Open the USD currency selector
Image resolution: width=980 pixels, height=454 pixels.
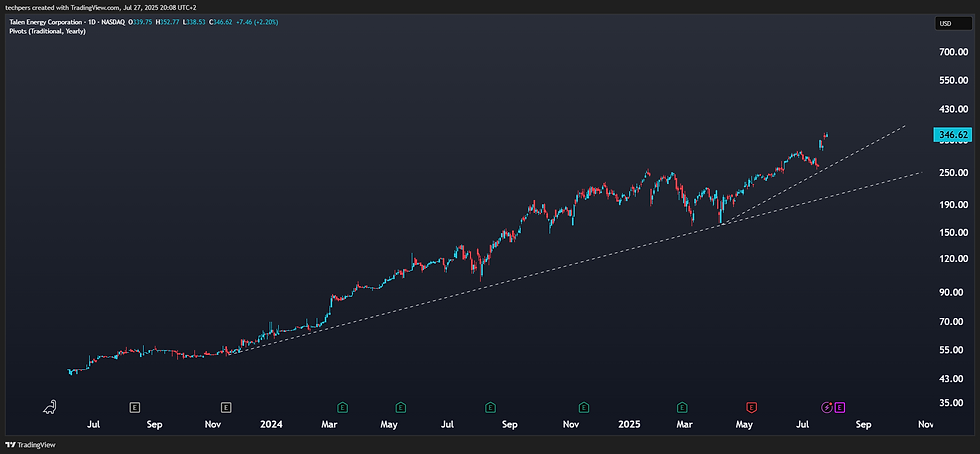click(954, 24)
